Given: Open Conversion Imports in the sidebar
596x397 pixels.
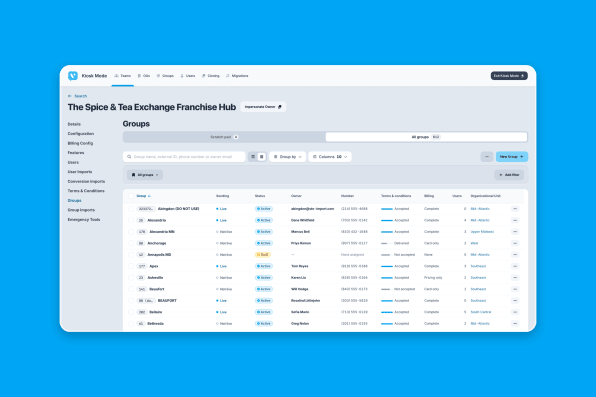Looking at the screenshot, I should (x=86, y=181).
